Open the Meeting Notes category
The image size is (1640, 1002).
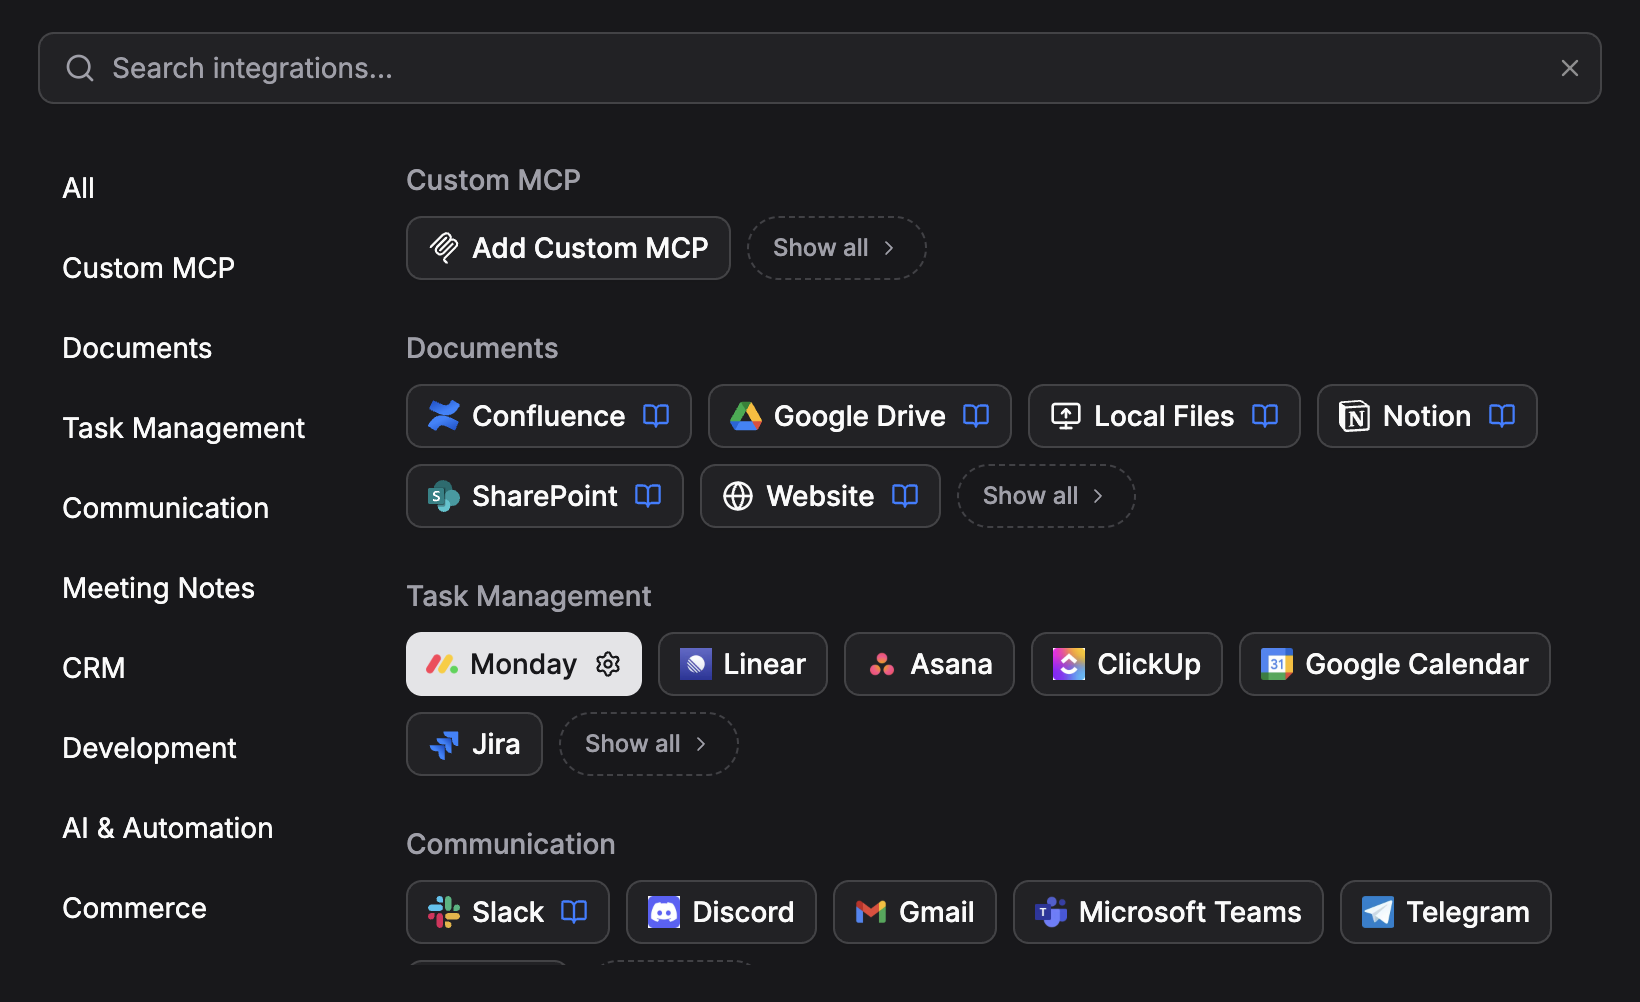pyautogui.click(x=158, y=587)
